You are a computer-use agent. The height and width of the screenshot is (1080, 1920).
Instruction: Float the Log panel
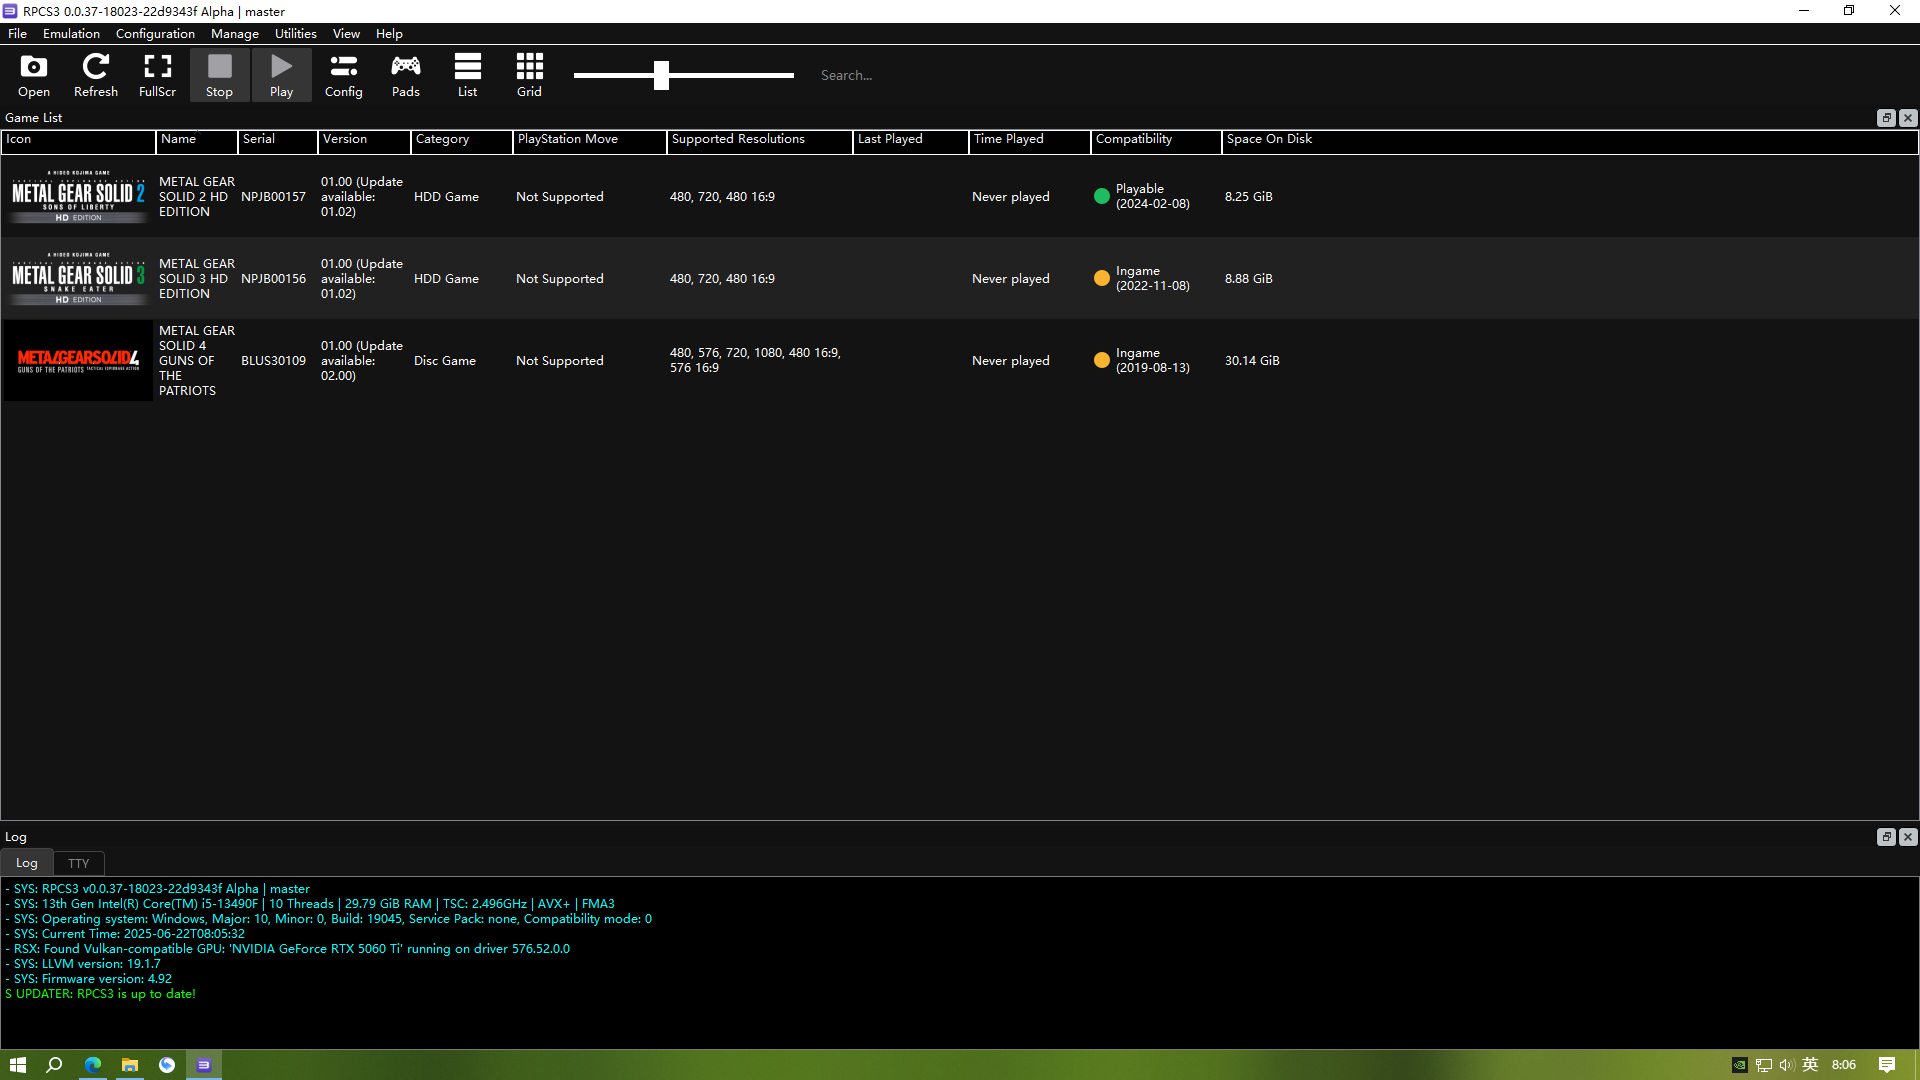tap(1886, 837)
